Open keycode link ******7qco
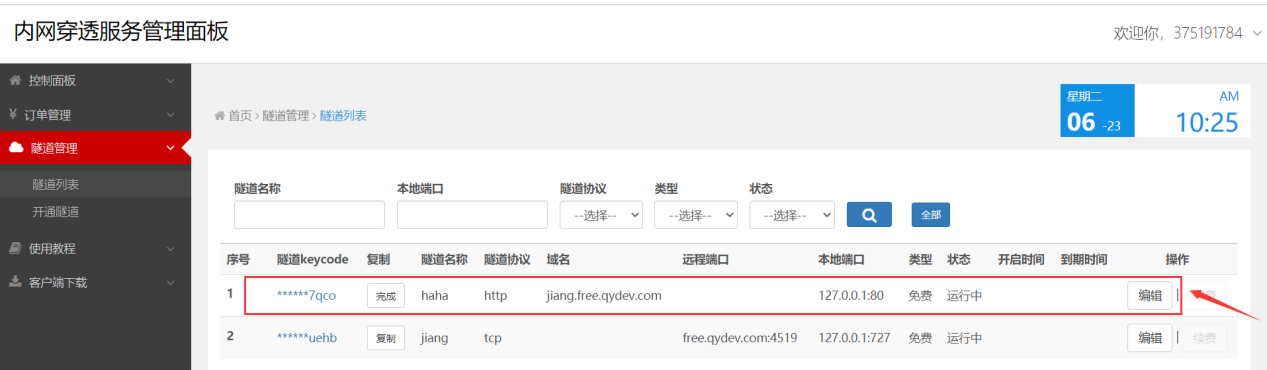The height and width of the screenshot is (370, 1267). point(307,296)
